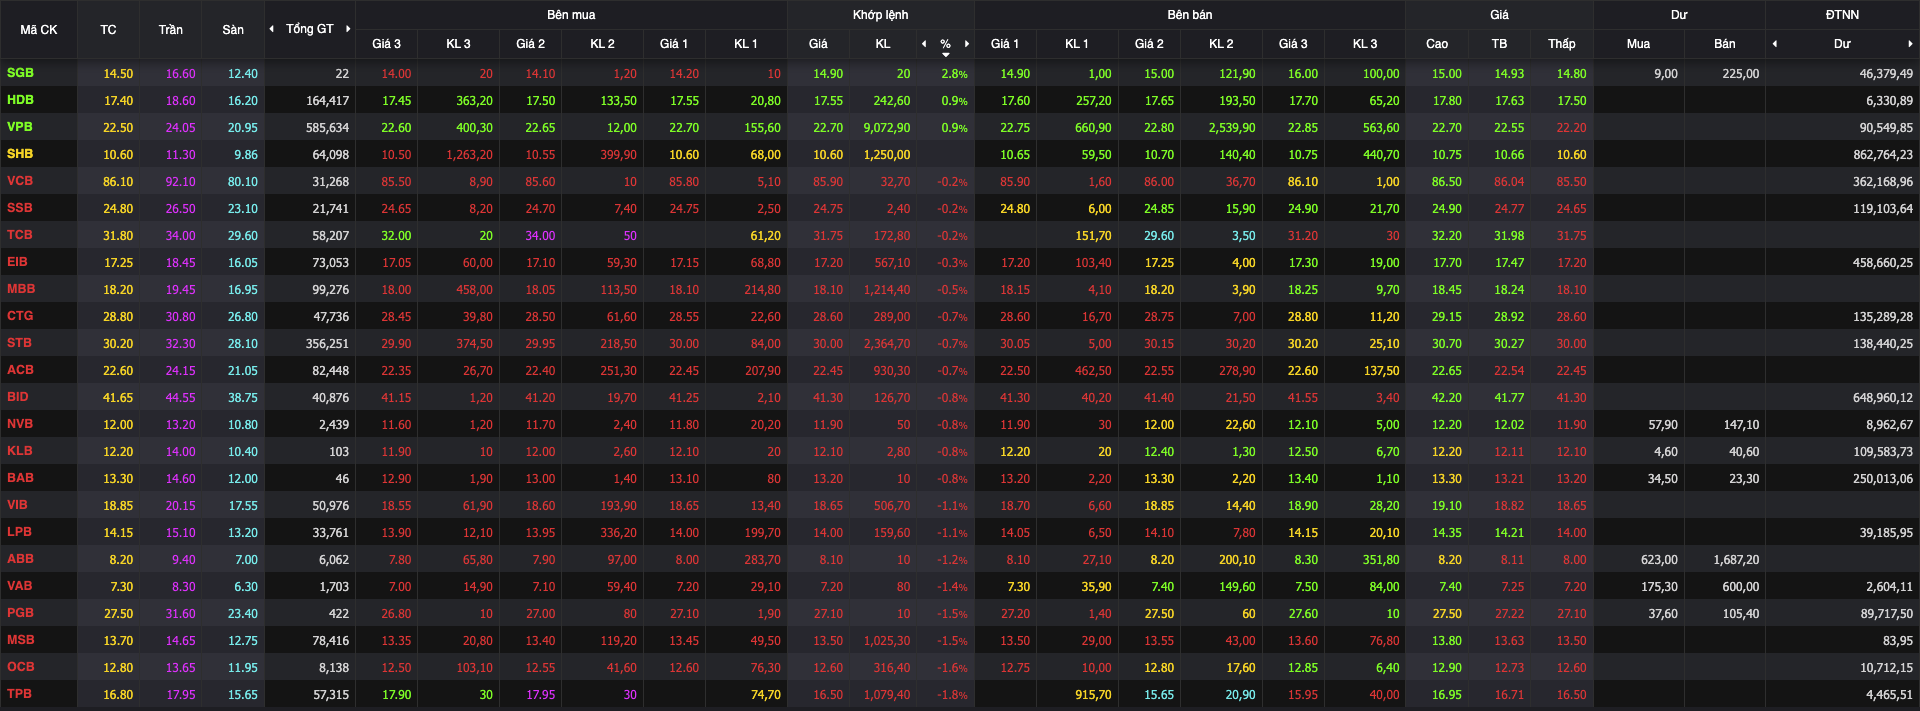The height and width of the screenshot is (711, 1920).
Task: Select the TCB ticker row label
Action: (20, 235)
